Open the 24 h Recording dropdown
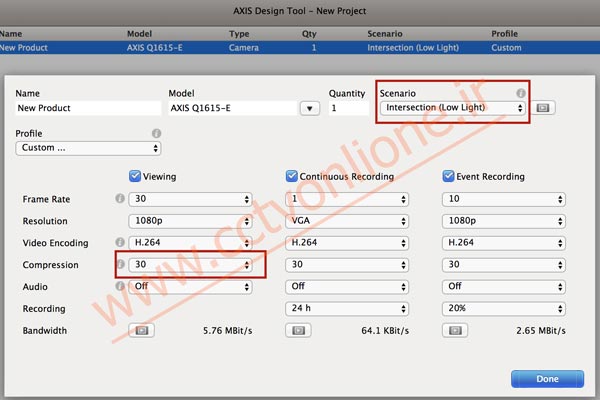 click(x=347, y=308)
